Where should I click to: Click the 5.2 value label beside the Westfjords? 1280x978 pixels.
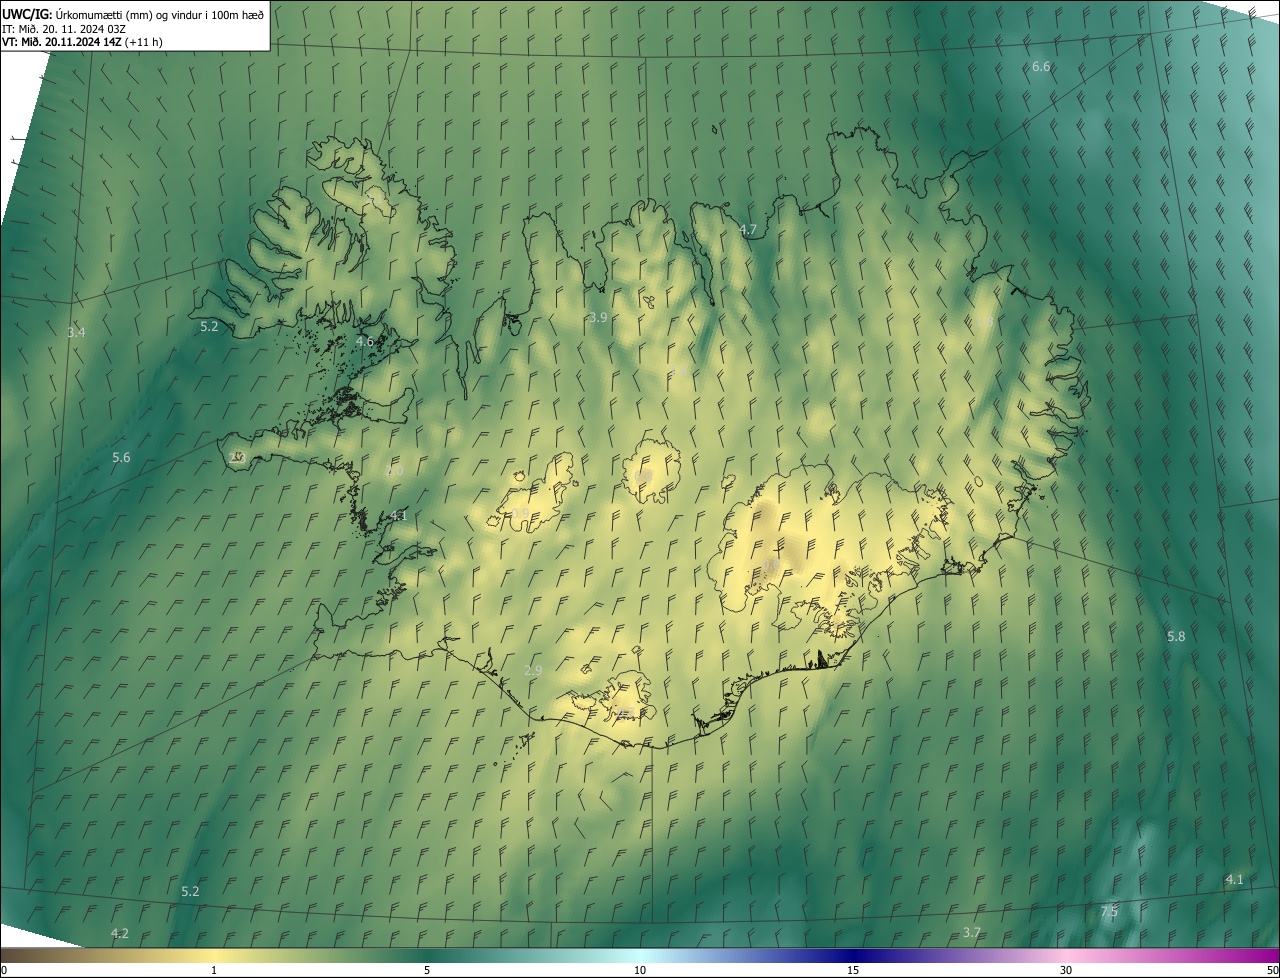(209, 327)
